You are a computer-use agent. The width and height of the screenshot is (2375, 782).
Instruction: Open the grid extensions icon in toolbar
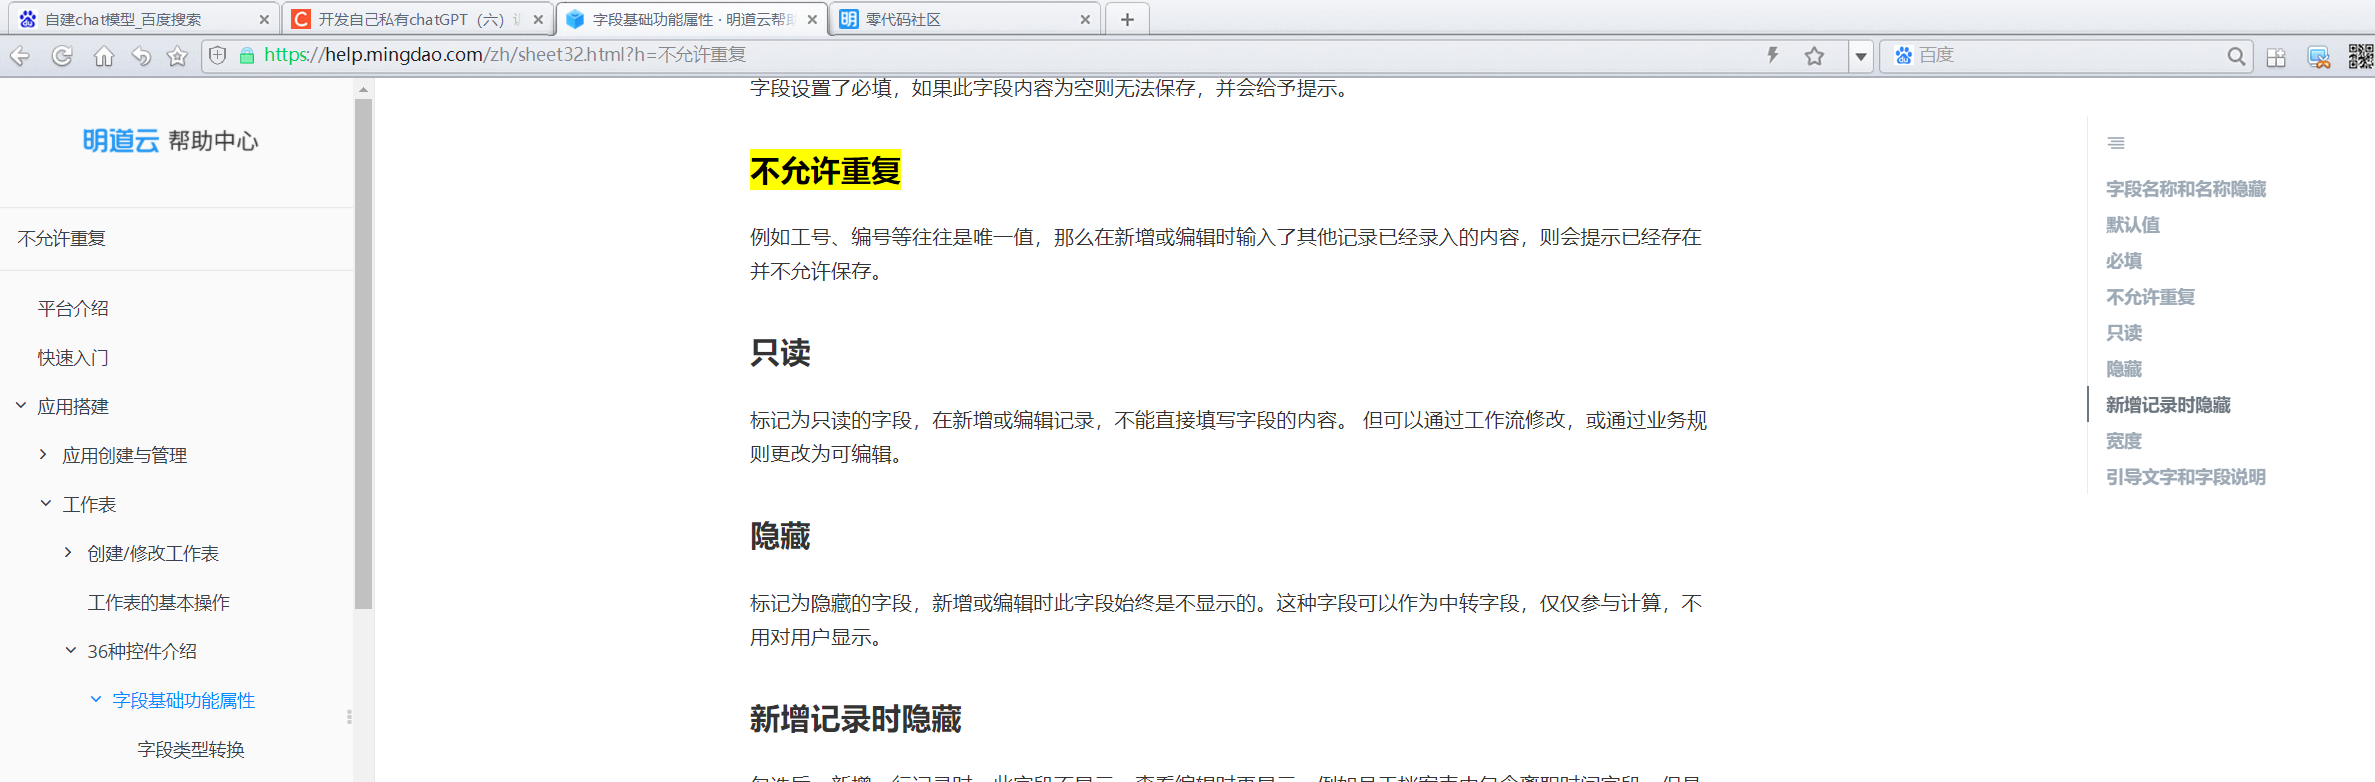point(2276,57)
